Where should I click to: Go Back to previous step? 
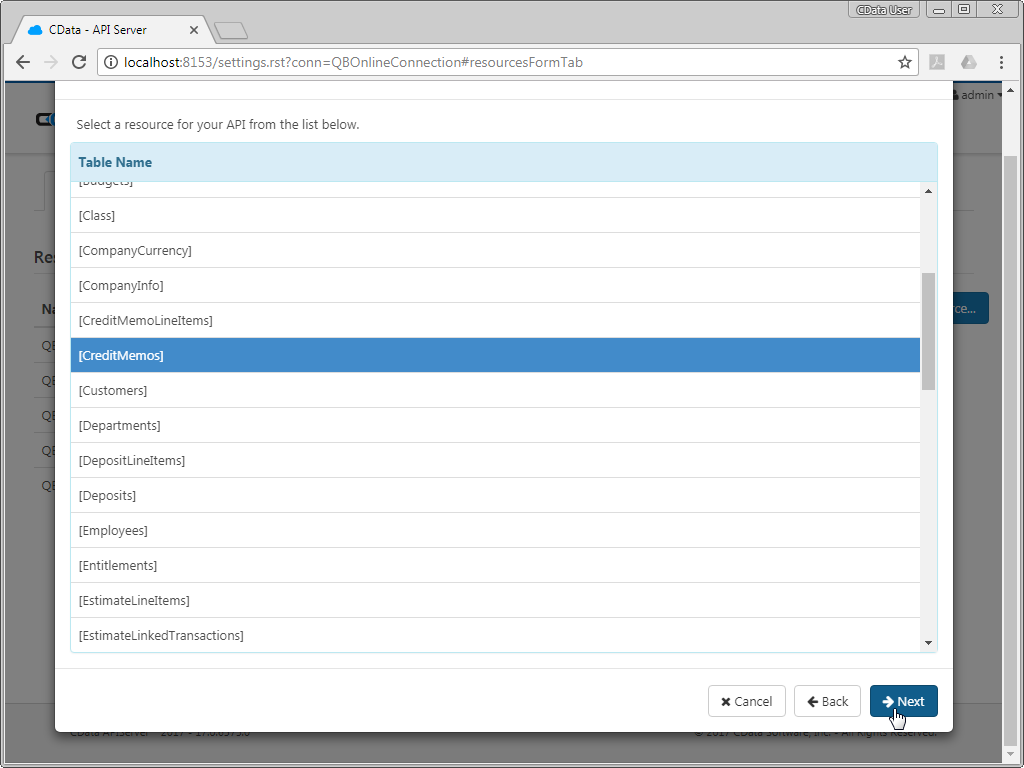tap(827, 701)
